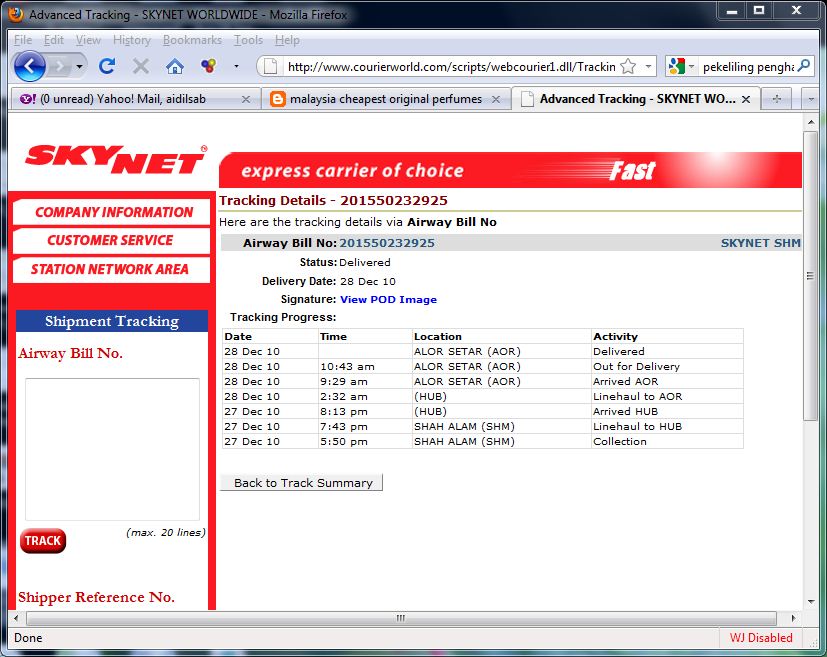The image size is (827, 657).
Task: Bookmark this page with the star icon
Action: (x=628, y=66)
